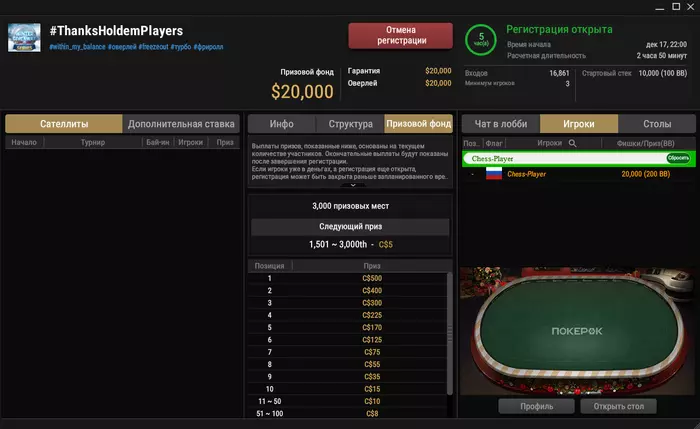Click the search icon in Игроки column
The image size is (700, 429).
click(x=572, y=143)
